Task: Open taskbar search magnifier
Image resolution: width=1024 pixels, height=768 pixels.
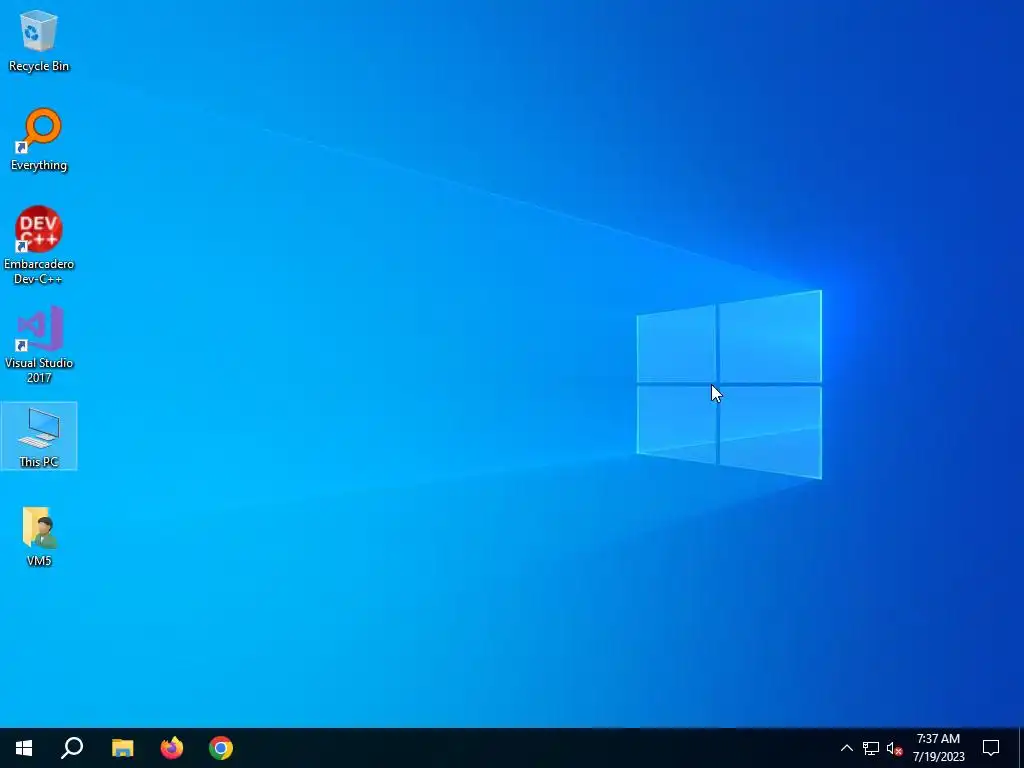Action: tap(72, 748)
